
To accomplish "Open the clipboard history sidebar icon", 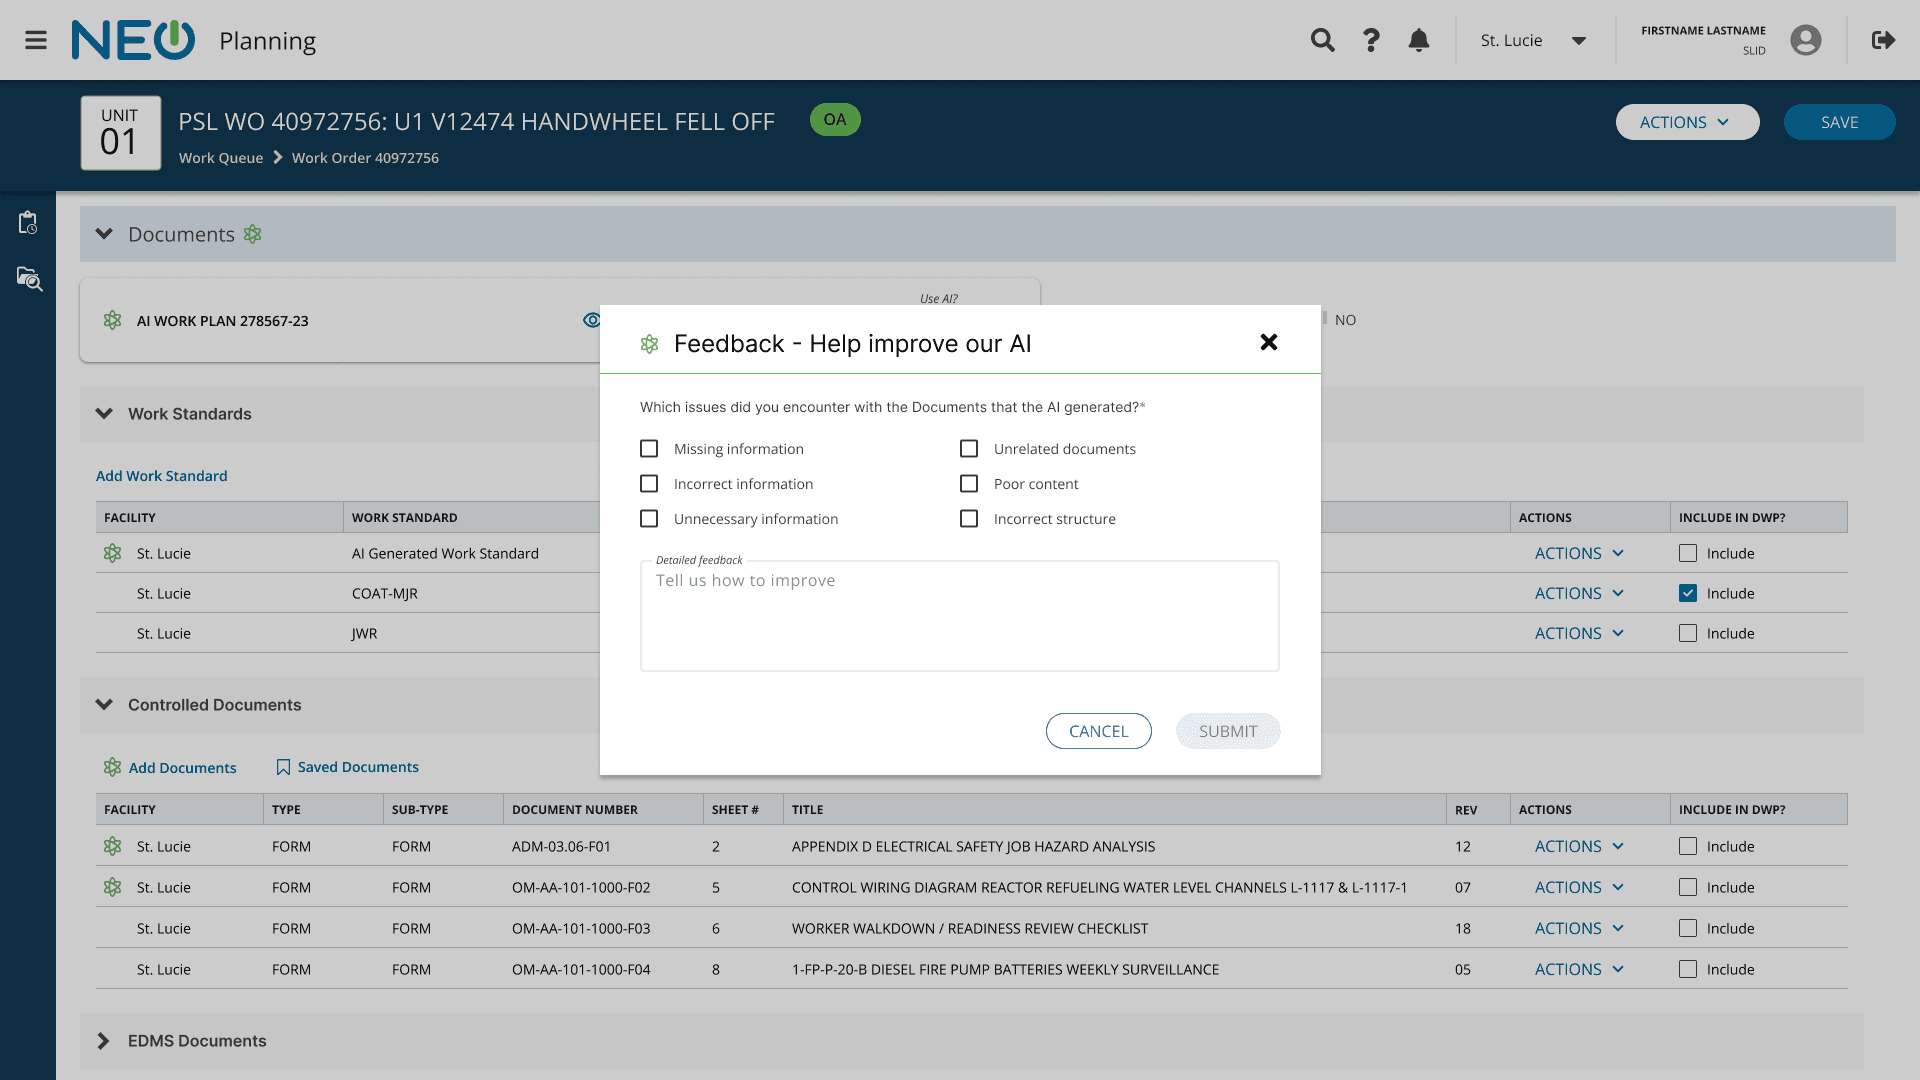I will [x=28, y=223].
